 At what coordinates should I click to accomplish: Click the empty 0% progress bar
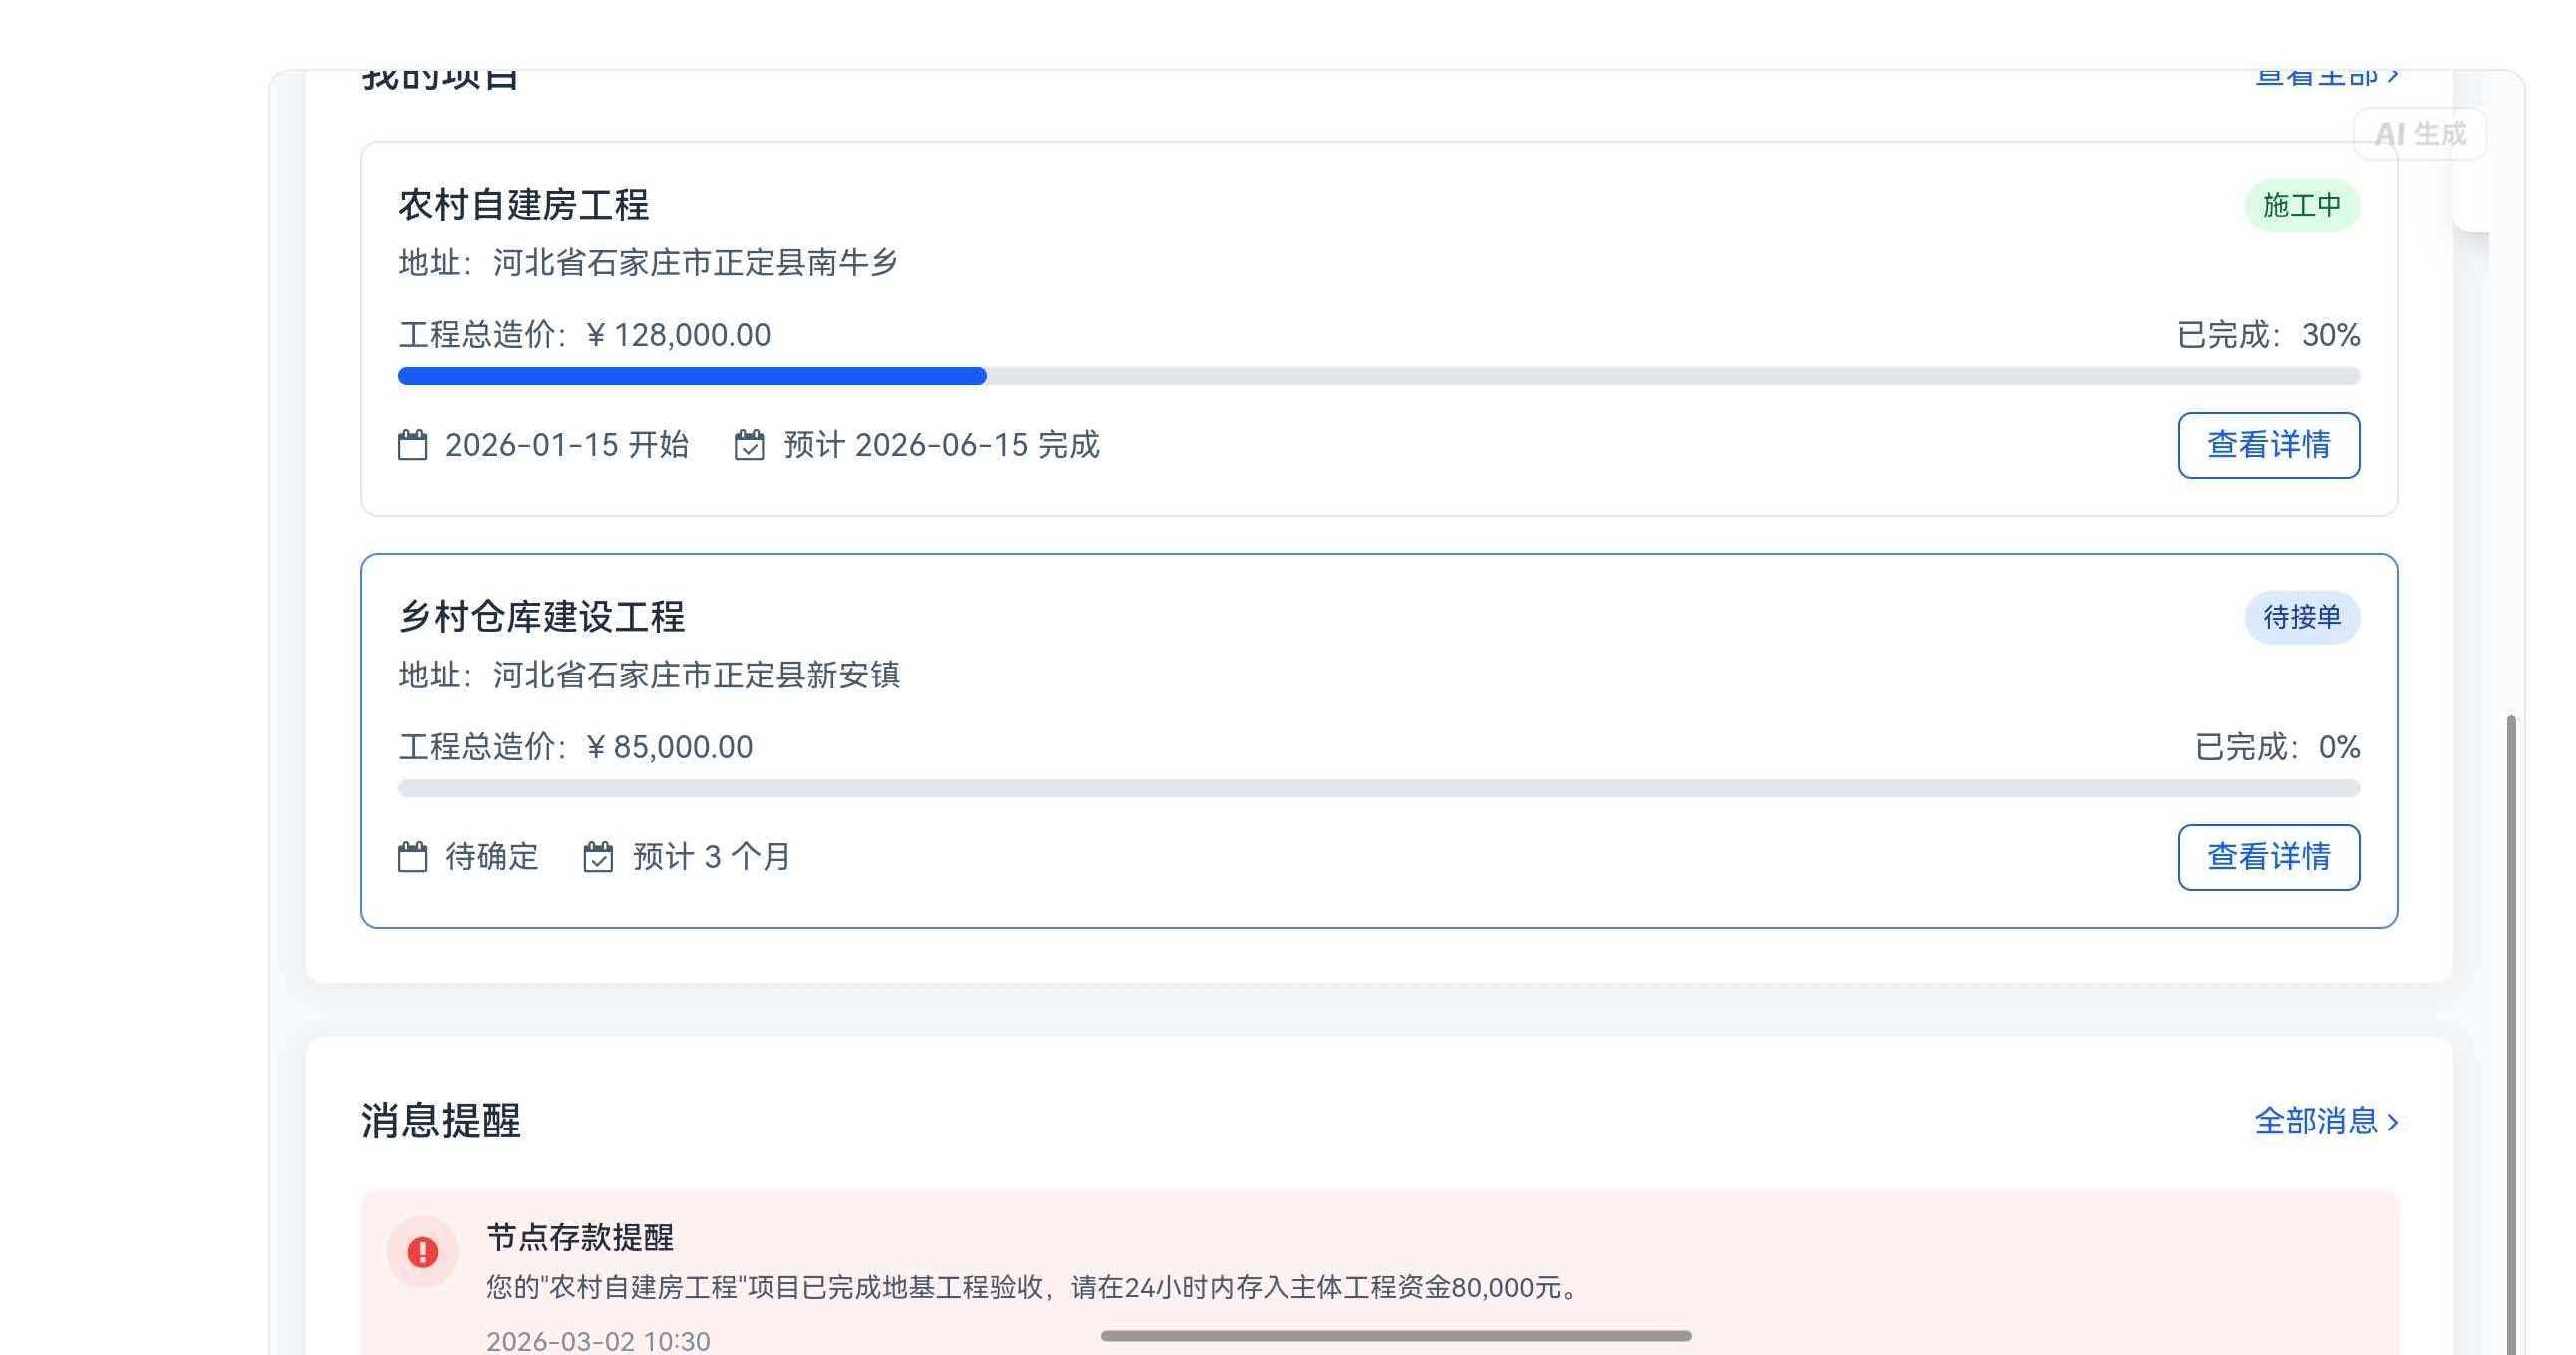point(1378,788)
